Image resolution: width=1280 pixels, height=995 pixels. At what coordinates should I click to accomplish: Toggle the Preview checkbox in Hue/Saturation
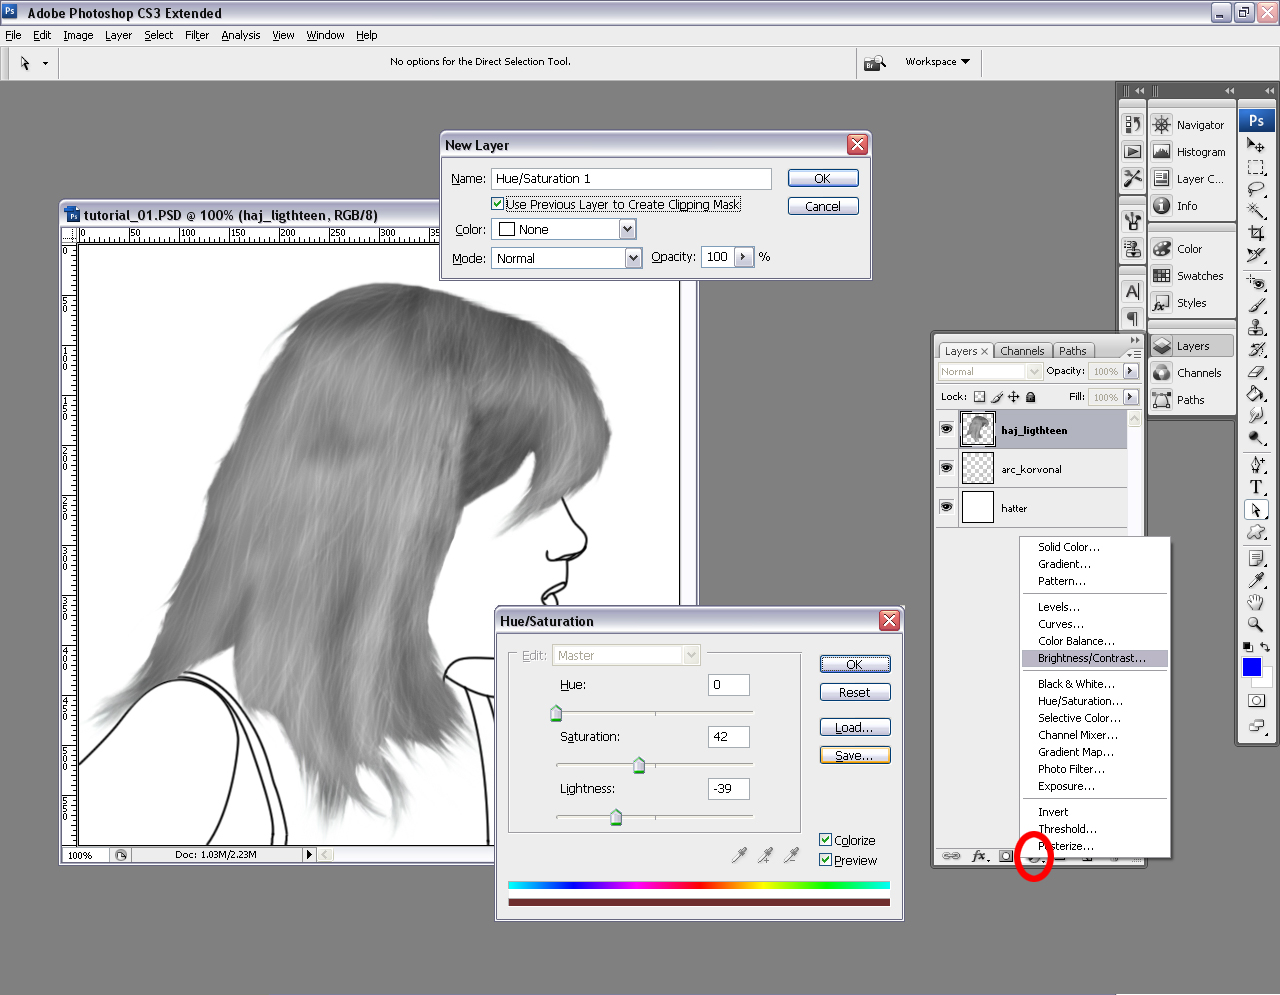point(826,860)
